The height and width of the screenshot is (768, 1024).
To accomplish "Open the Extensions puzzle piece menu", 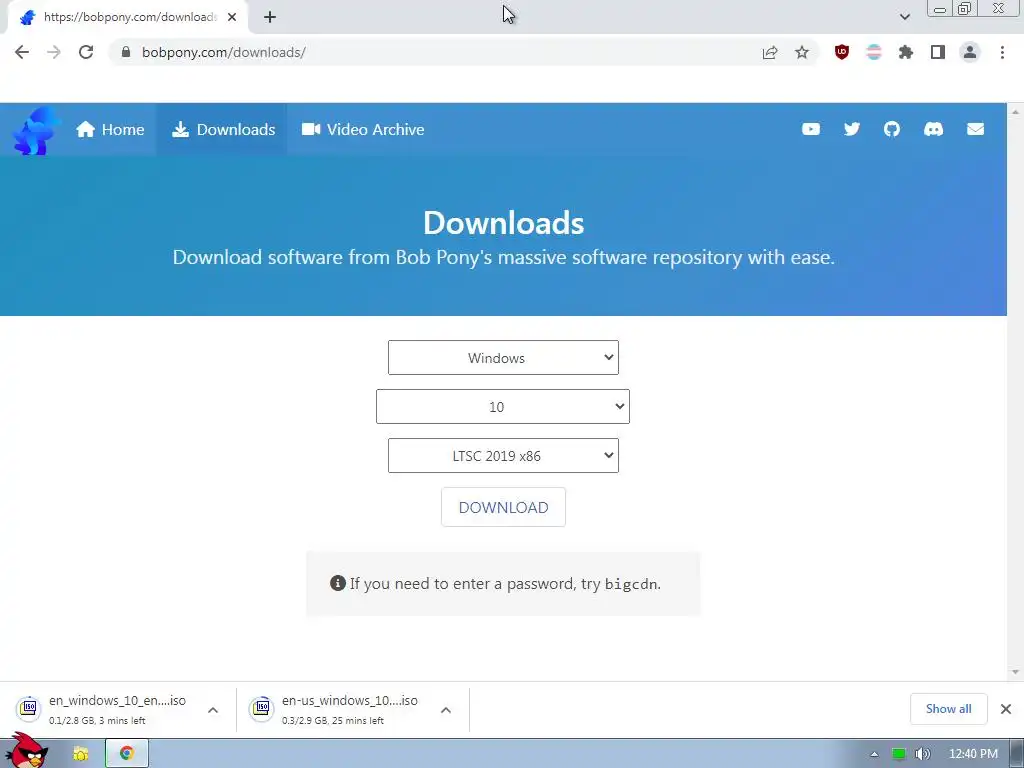I will (906, 52).
